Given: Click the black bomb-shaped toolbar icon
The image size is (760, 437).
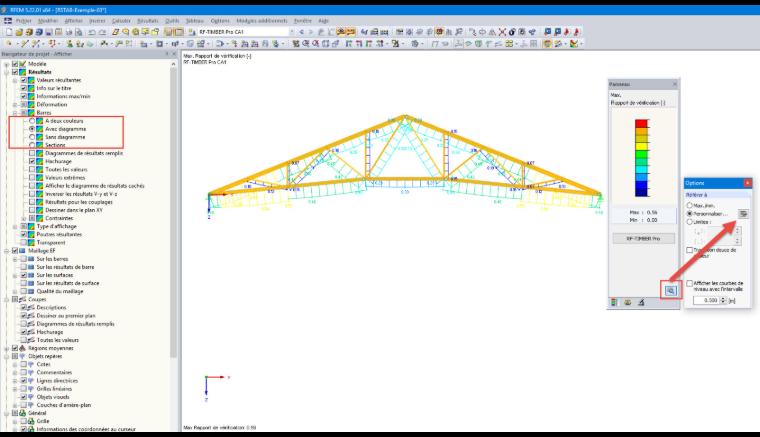Looking at the screenshot, I should pos(512,32).
